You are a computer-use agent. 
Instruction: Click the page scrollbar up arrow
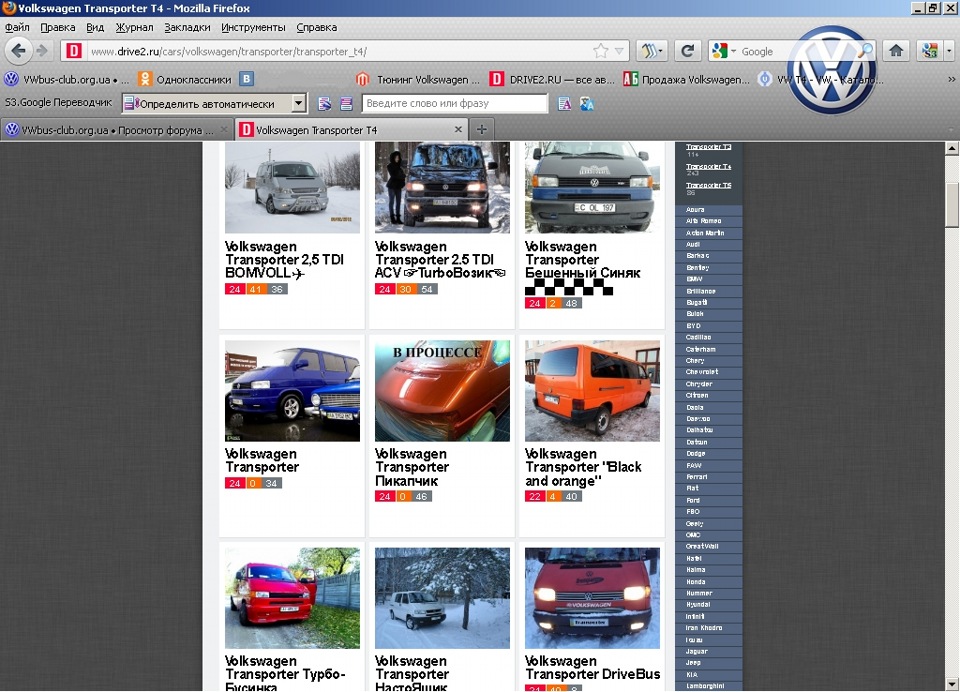(x=951, y=148)
